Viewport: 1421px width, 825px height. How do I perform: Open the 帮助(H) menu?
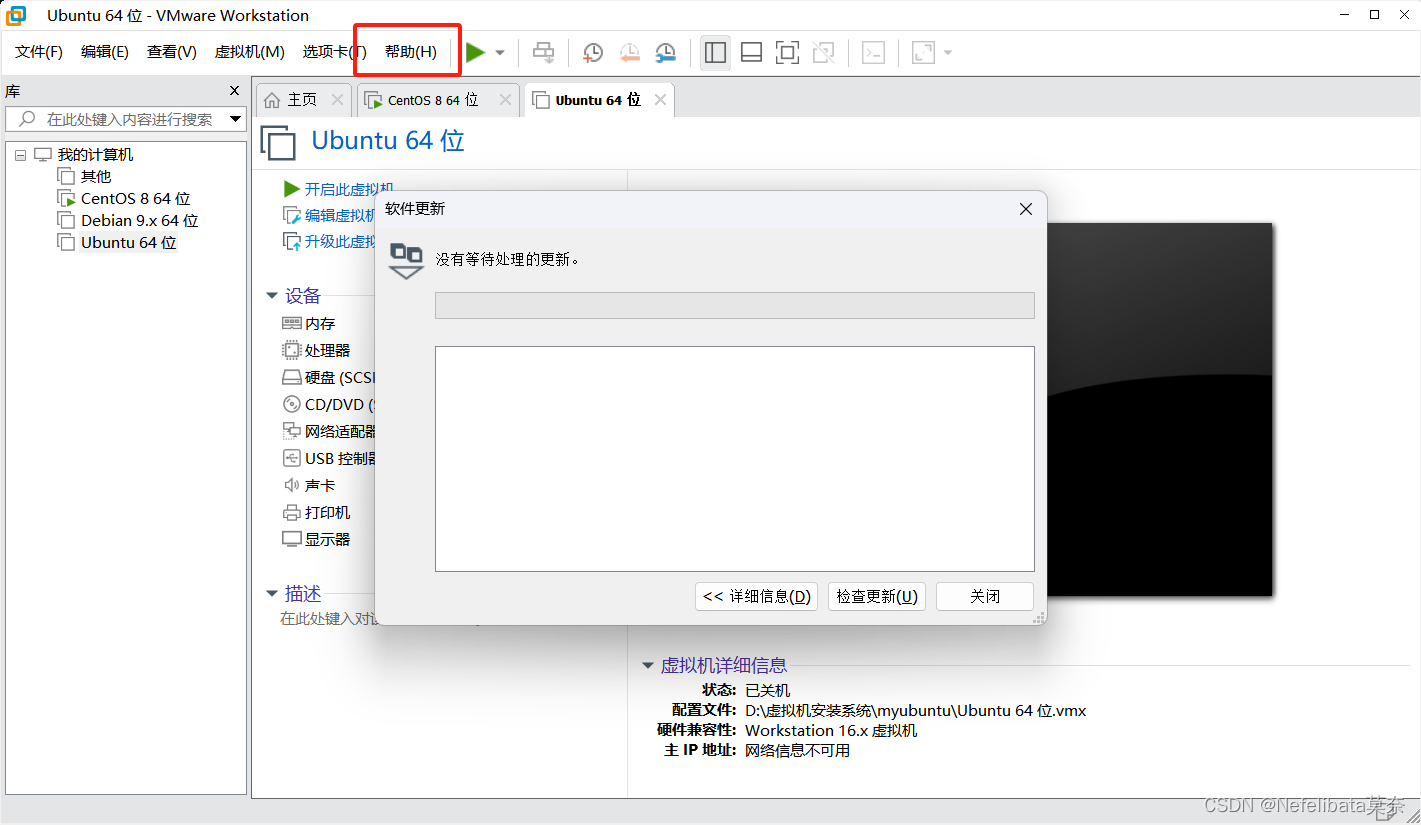(x=411, y=52)
